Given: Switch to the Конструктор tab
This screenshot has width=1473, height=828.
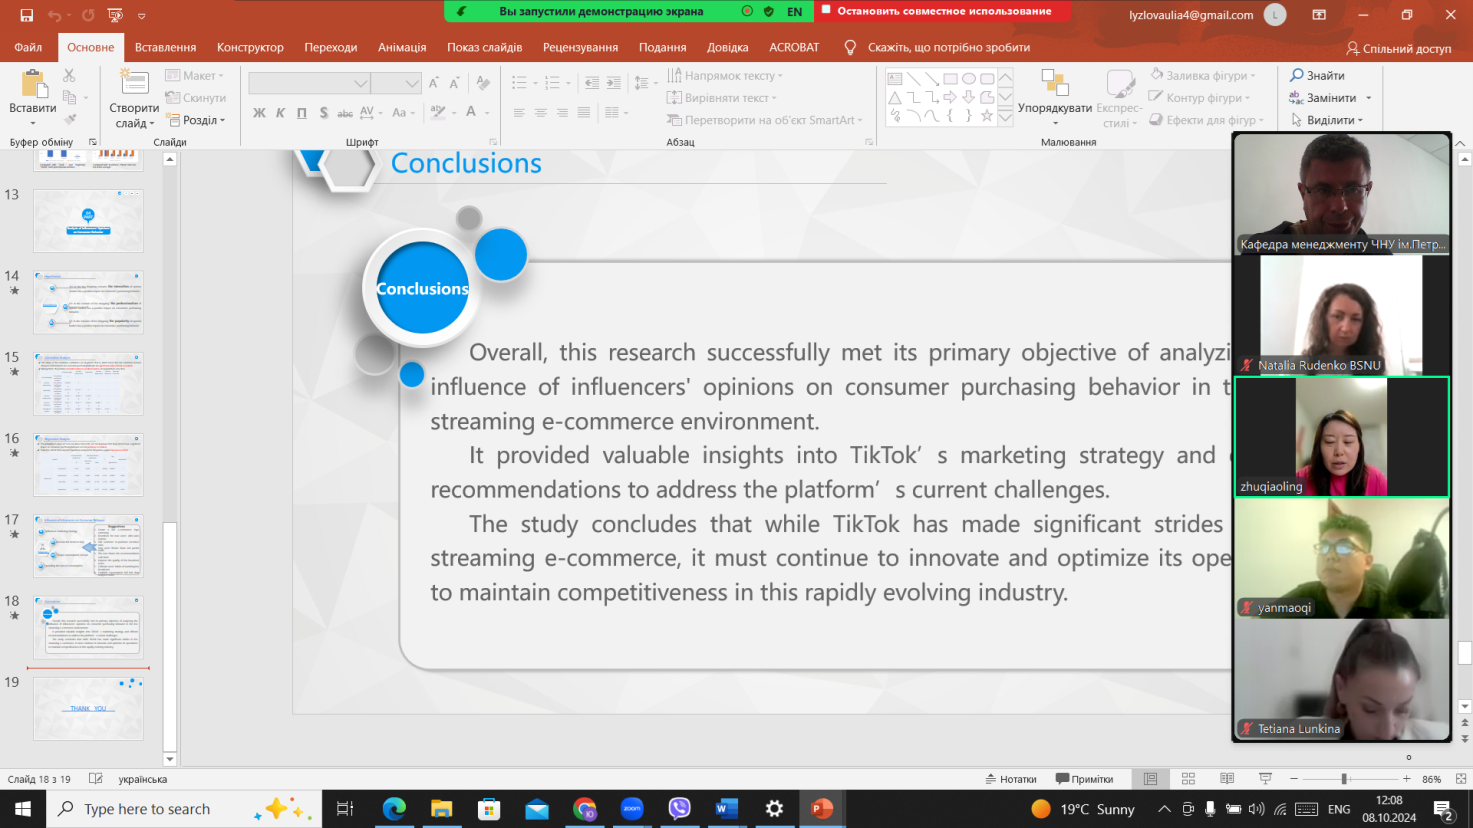Looking at the screenshot, I should [x=250, y=47].
